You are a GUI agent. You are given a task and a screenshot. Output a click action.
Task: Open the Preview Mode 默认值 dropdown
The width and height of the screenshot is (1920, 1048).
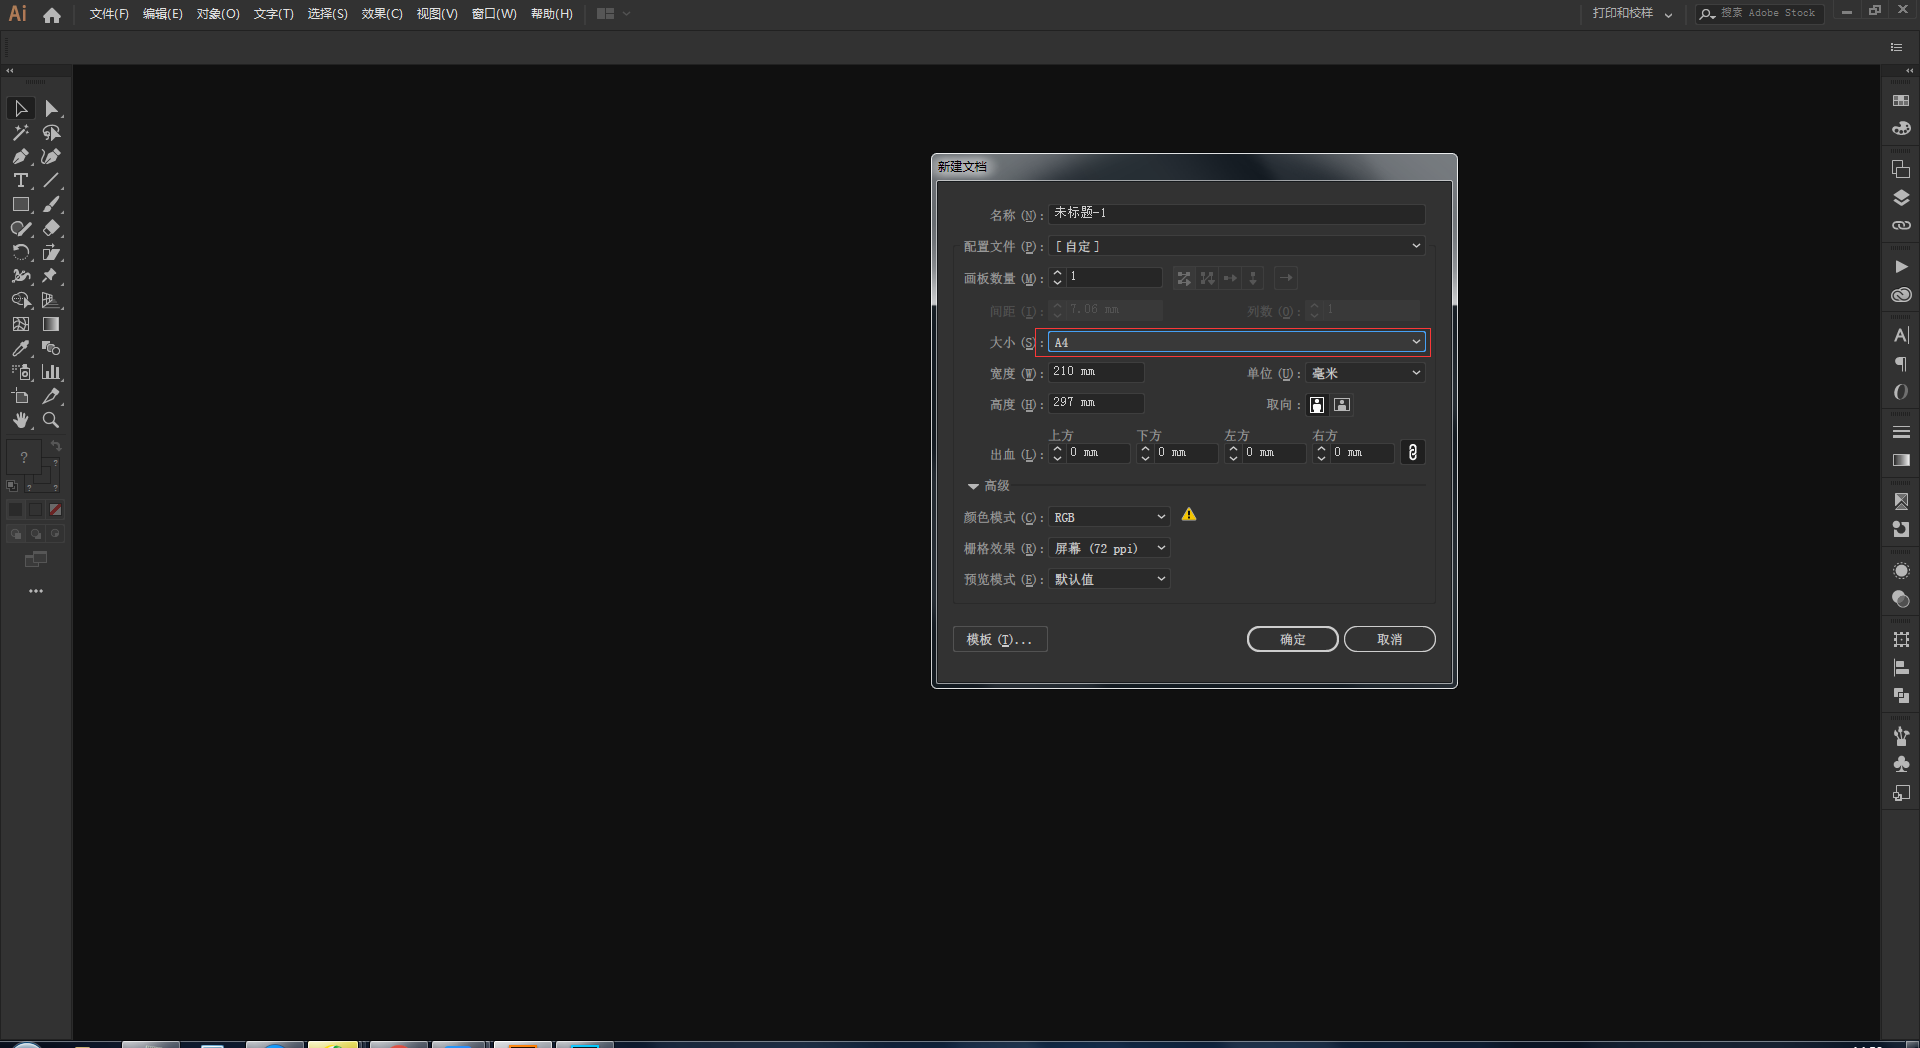pyautogui.click(x=1109, y=579)
